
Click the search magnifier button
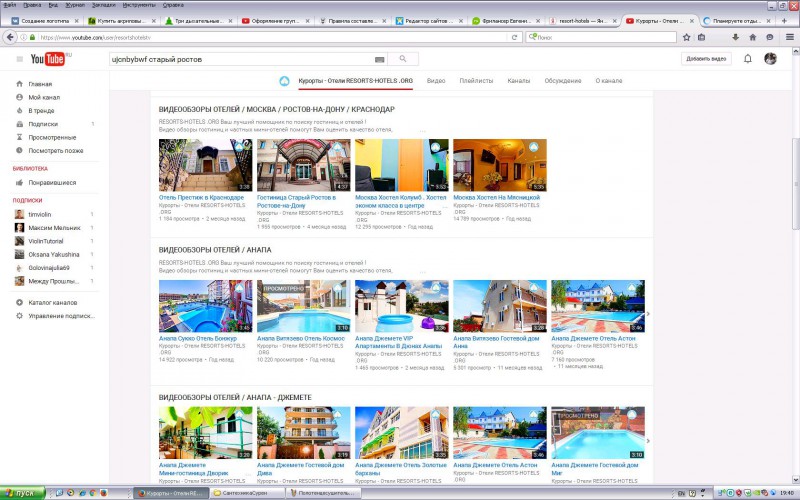pyautogui.click(x=403, y=59)
